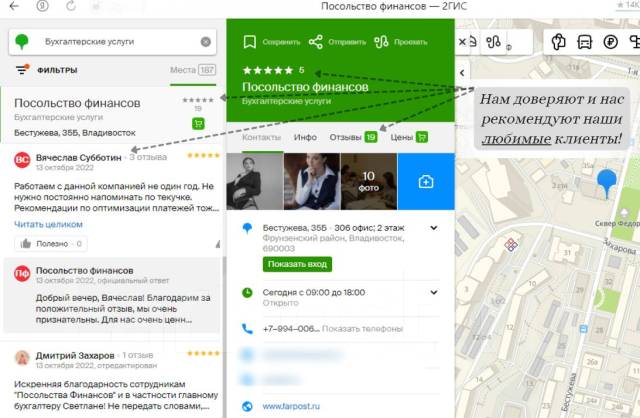
Task: Click the Дмитрий Захаров reviewer name
Action: point(75,356)
